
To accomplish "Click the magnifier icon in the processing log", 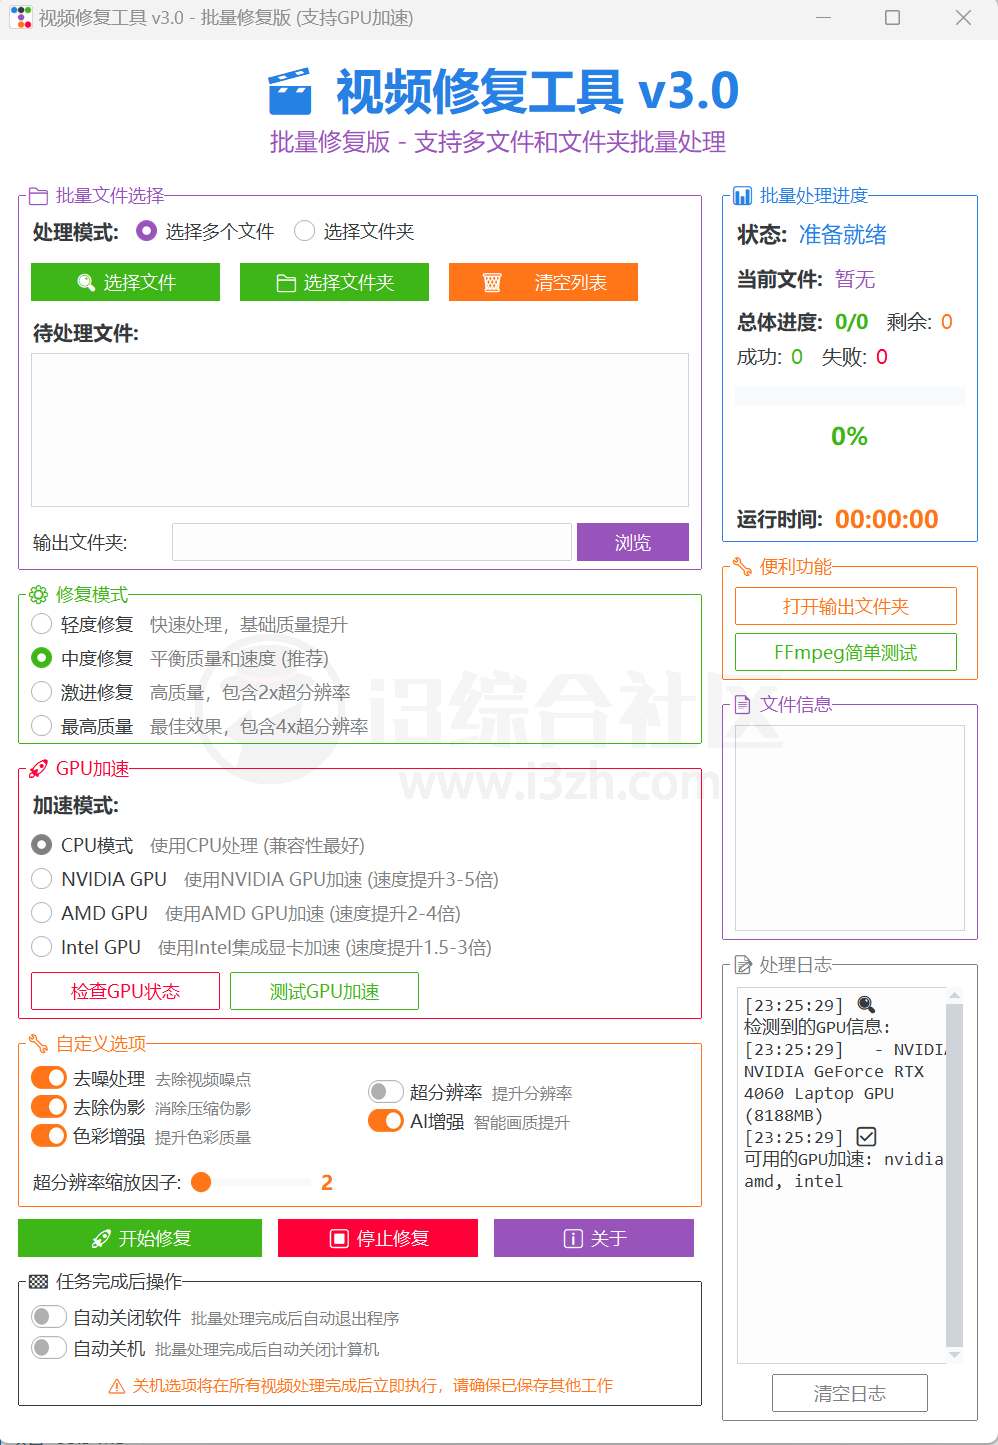I will (x=867, y=1005).
